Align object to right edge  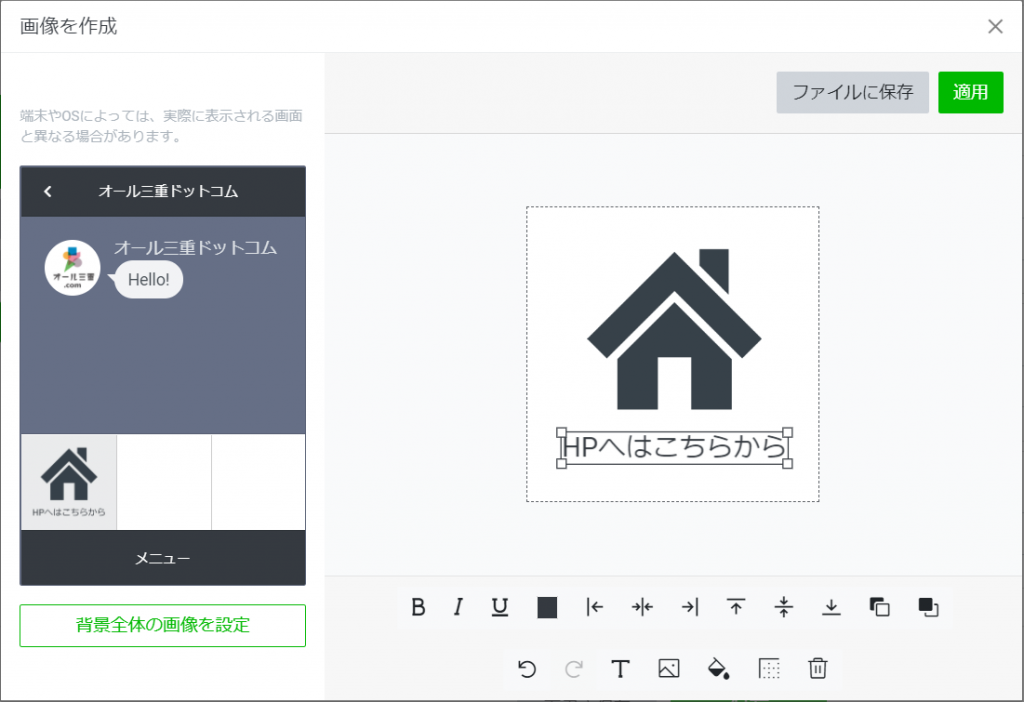coord(689,607)
